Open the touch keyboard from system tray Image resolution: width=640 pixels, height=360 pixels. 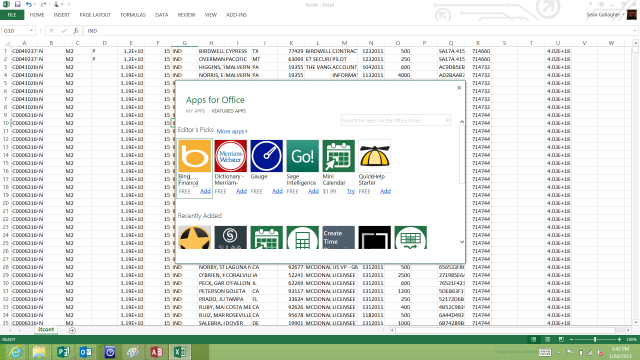coord(545,352)
